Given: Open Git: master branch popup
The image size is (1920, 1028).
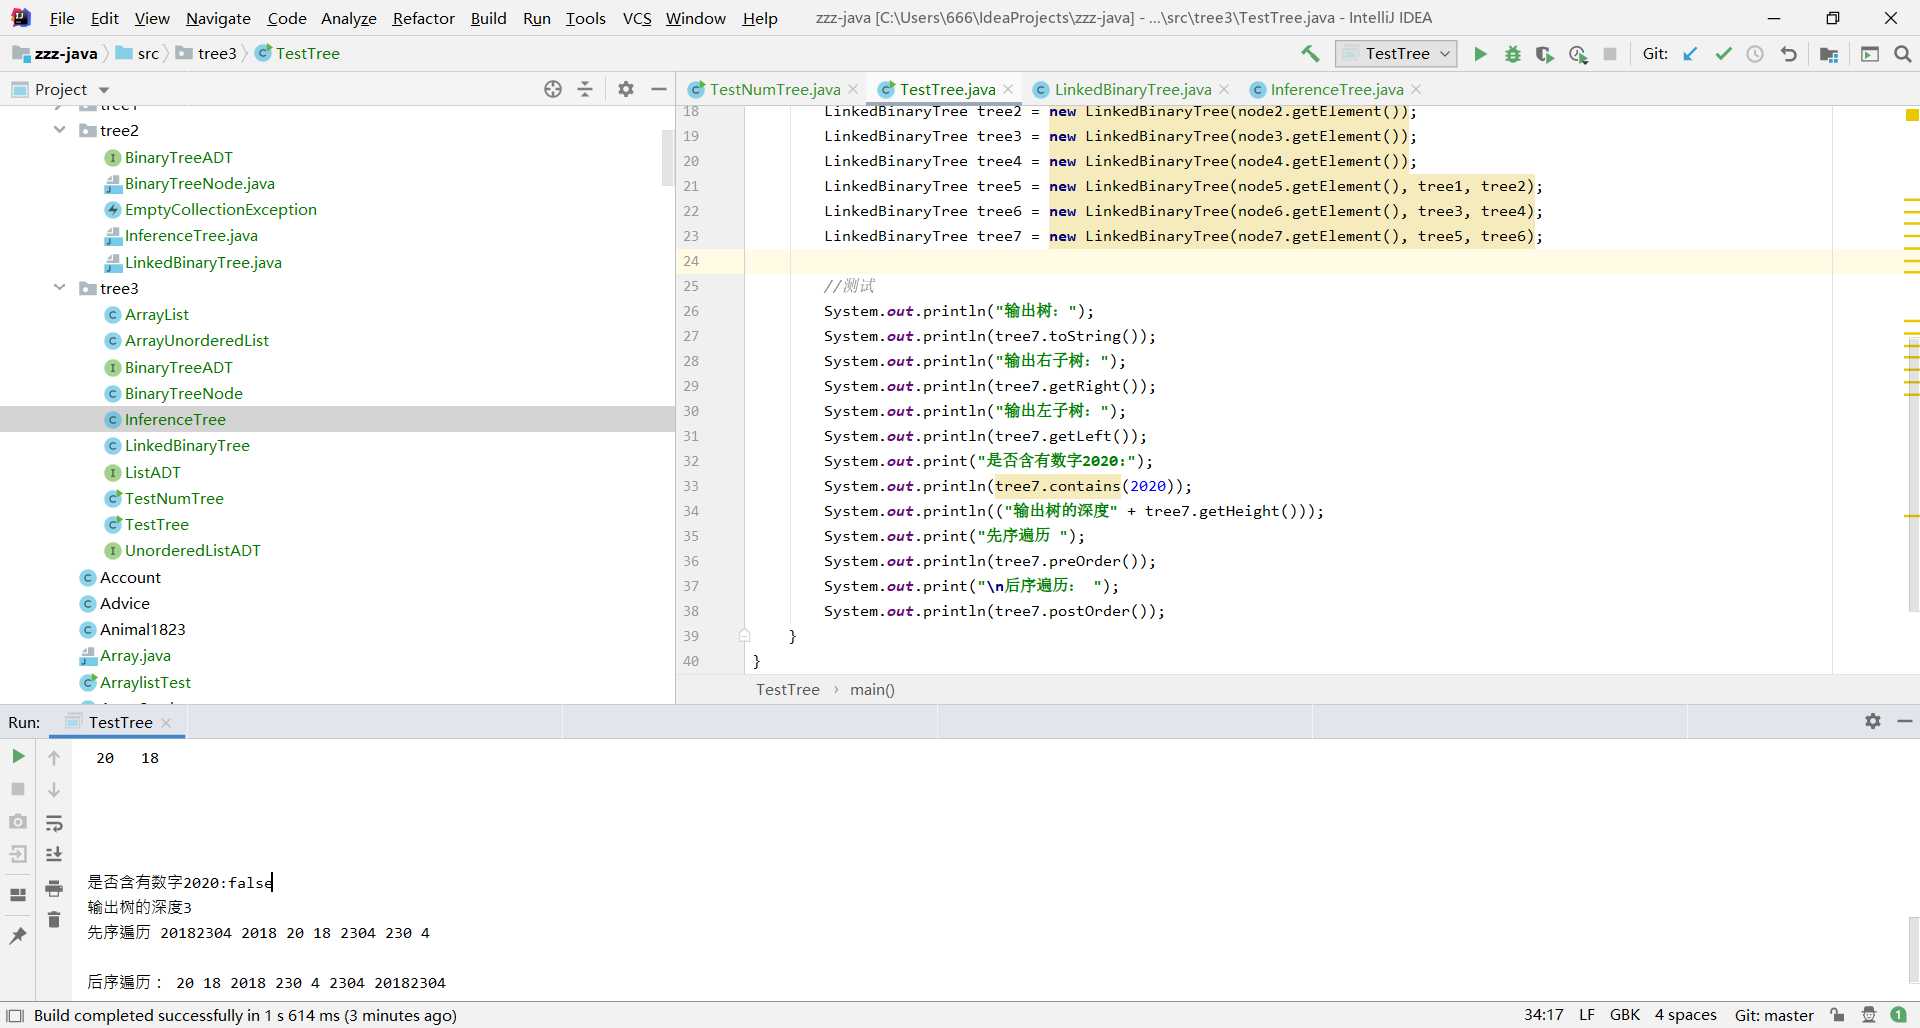Looking at the screenshot, I should pyautogui.click(x=1774, y=1015).
